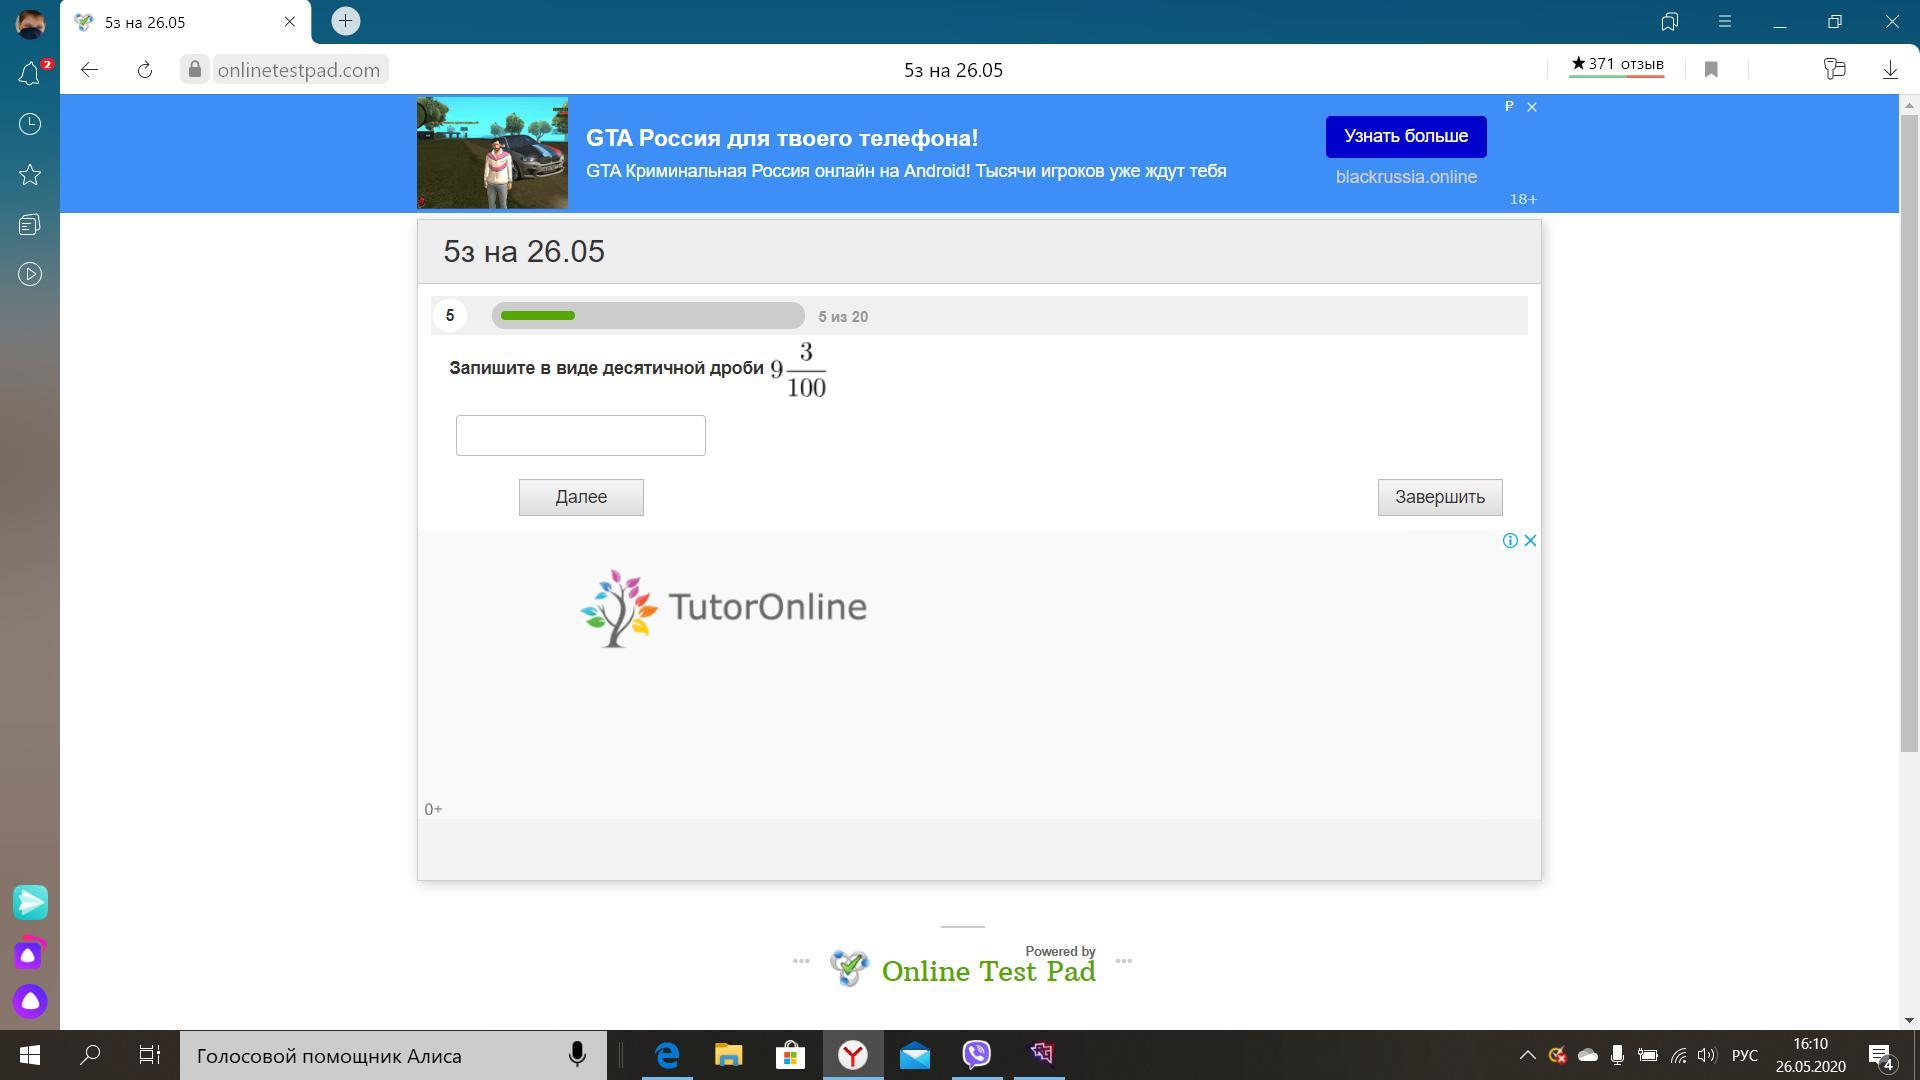Click the answer input field
Screen dimensions: 1920x1080
[580, 435]
